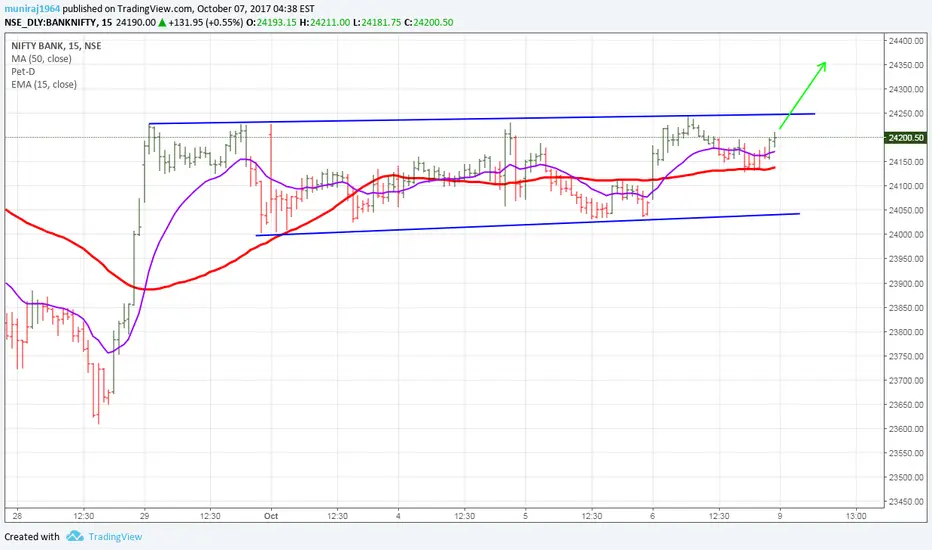Click the open value O:24193.15
The image size is (932, 550).
pyautogui.click(x=271, y=23)
